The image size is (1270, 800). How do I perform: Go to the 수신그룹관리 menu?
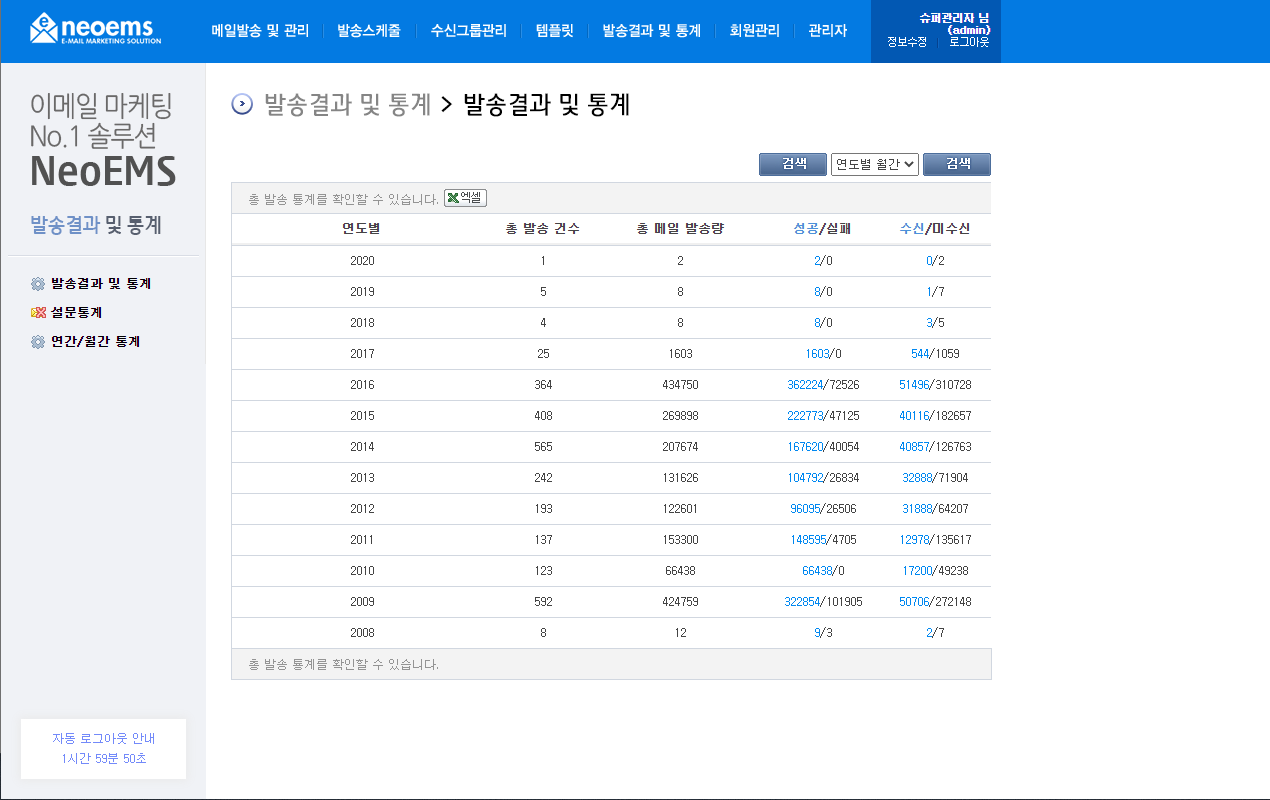pyautogui.click(x=469, y=31)
